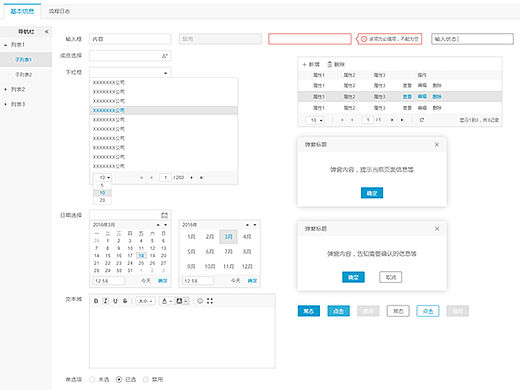Click blue 查看 link in highlighted table row
This screenshot has height=390, width=520.
[407, 97]
